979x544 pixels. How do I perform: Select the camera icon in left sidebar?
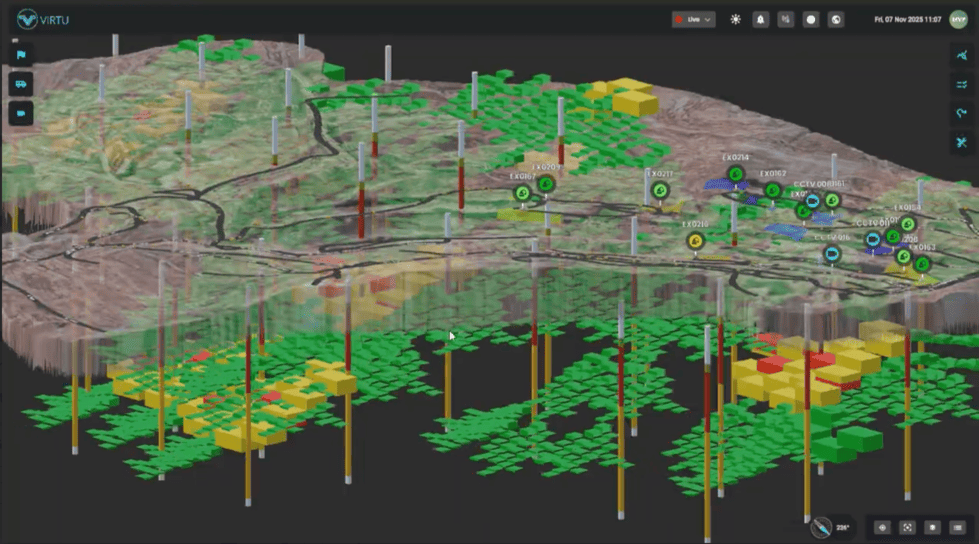pyautogui.click(x=21, y=114)
